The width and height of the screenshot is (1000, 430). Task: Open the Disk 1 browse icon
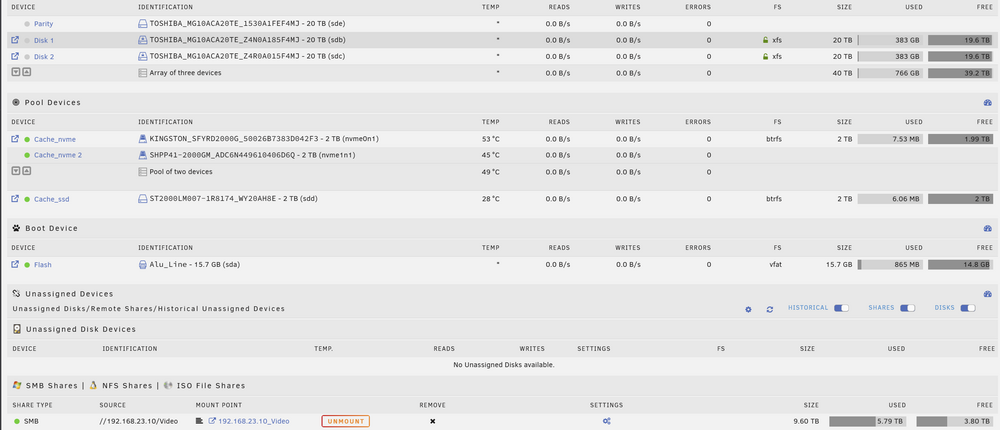[x=15, y=40]
